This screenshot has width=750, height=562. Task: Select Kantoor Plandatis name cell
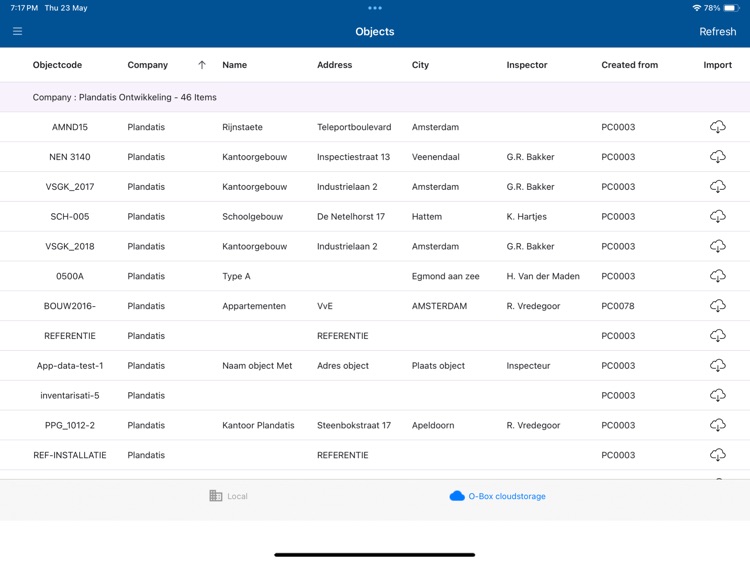tap(258, 425)
